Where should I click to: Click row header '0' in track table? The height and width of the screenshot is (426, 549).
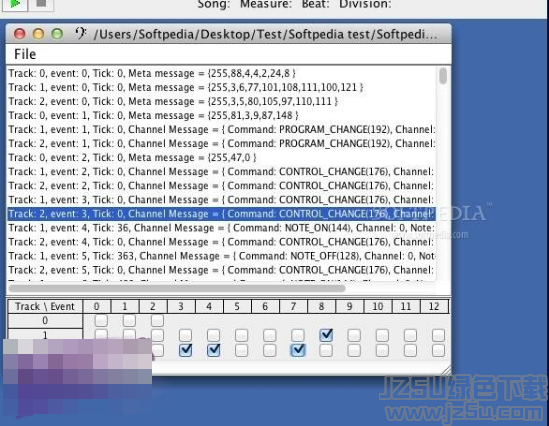click(x=45, y=320)
